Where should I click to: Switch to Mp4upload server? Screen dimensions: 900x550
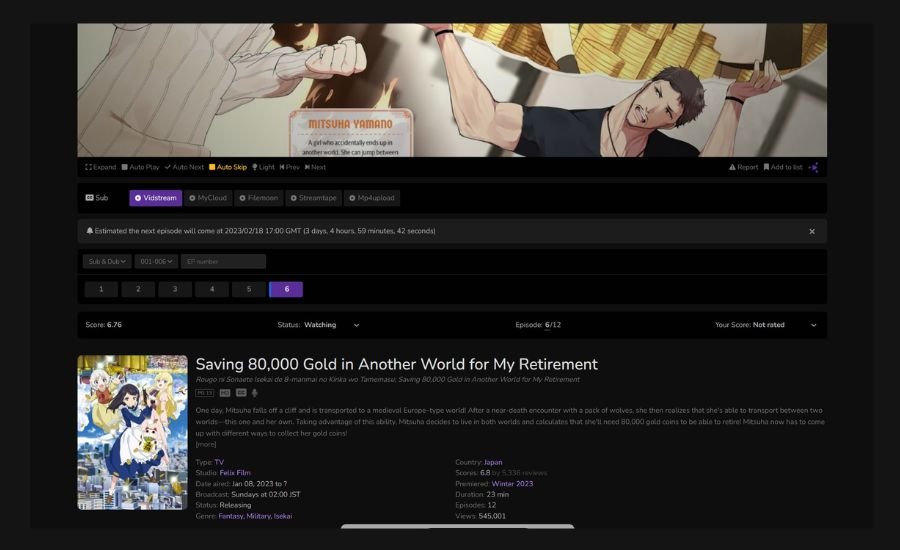click(x=372, y=197)
